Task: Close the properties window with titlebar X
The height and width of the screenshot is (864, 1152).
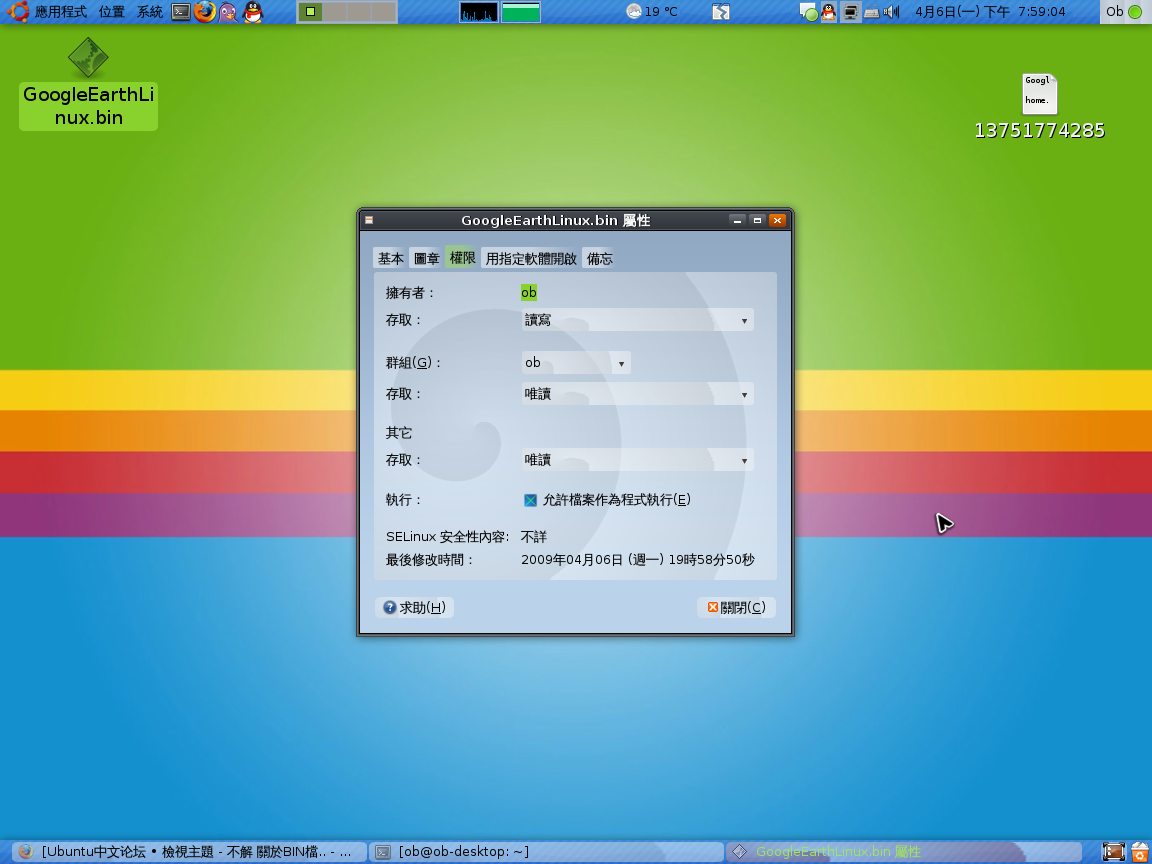Action: (x=777, y=220)
